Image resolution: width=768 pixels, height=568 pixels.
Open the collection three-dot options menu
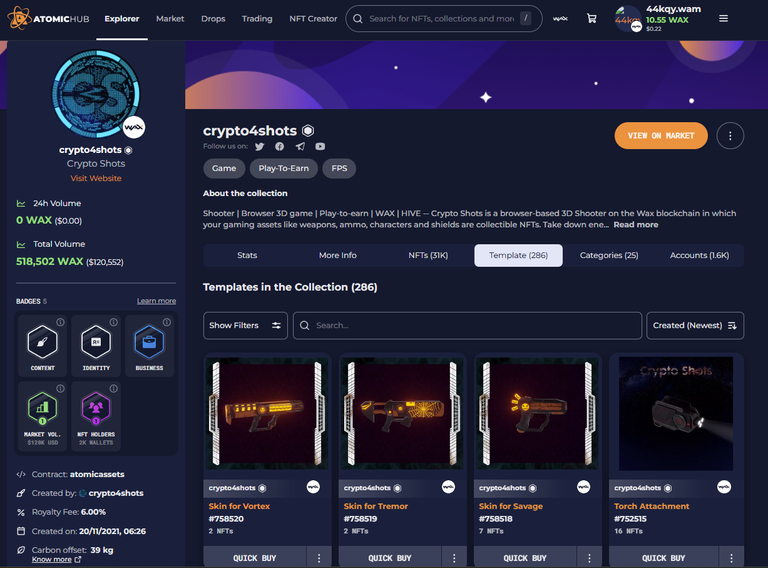(x=730, y=136)
